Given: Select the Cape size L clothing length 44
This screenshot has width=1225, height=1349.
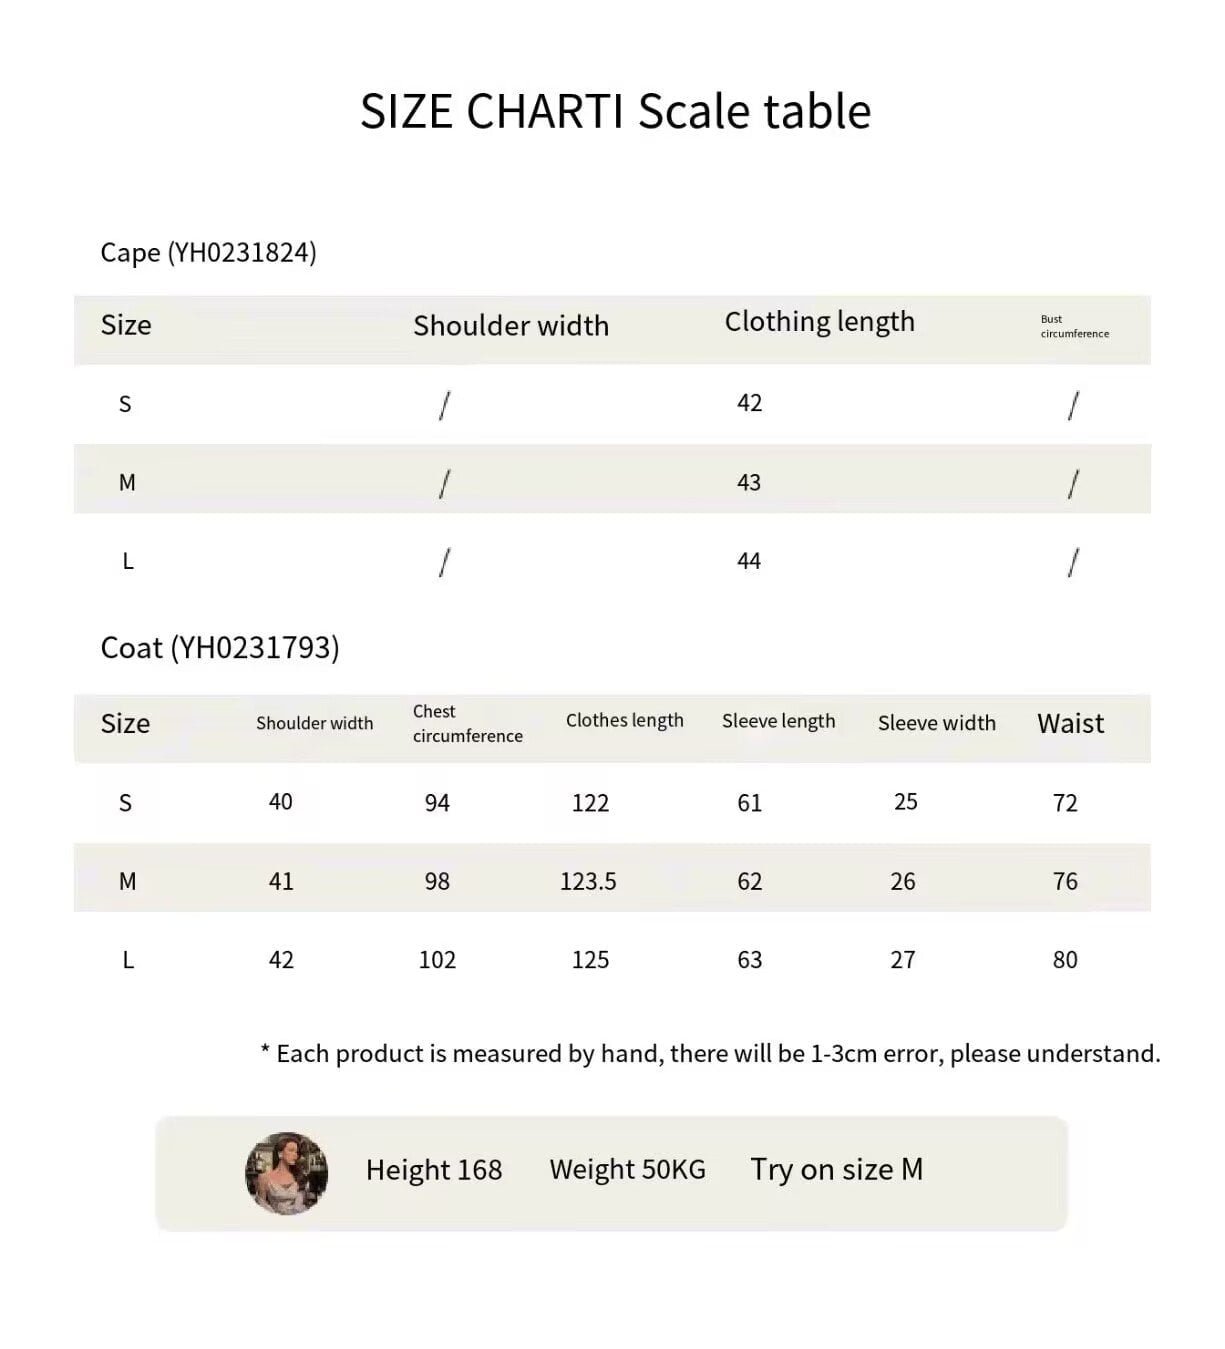Looking at the screenshot, I should click(x=749, y=561).
